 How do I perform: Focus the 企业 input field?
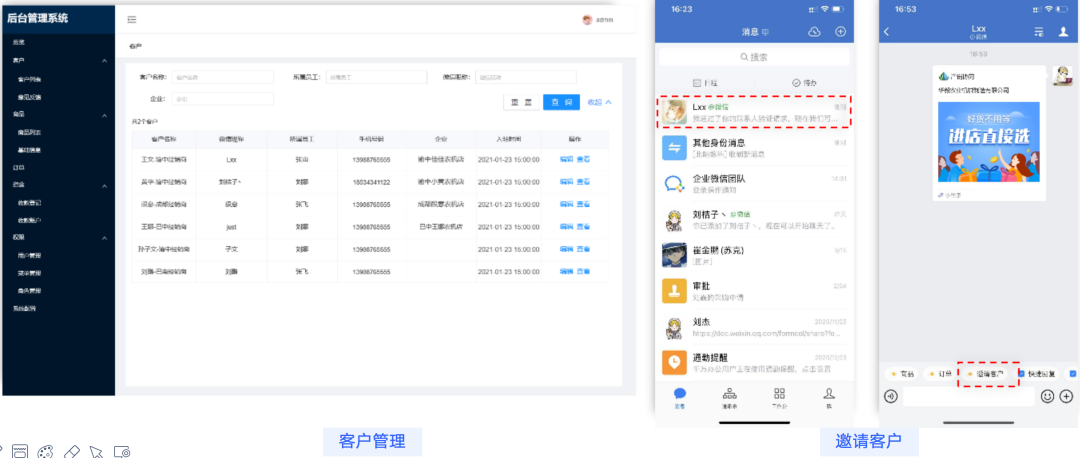[x=222, y=99]
